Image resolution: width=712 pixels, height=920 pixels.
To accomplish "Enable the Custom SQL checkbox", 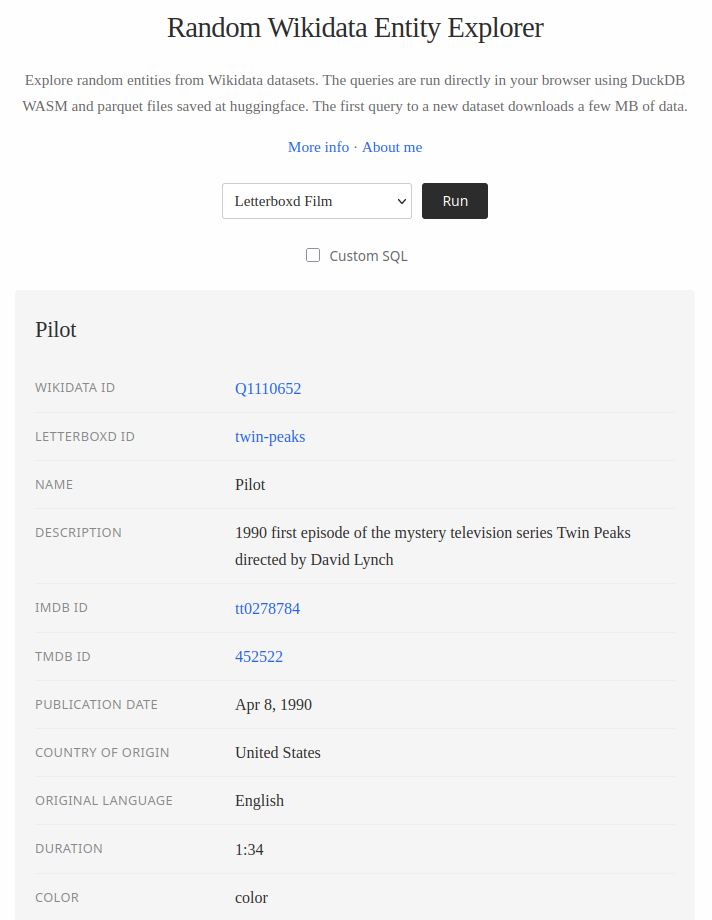I will (x=313, y=255).
